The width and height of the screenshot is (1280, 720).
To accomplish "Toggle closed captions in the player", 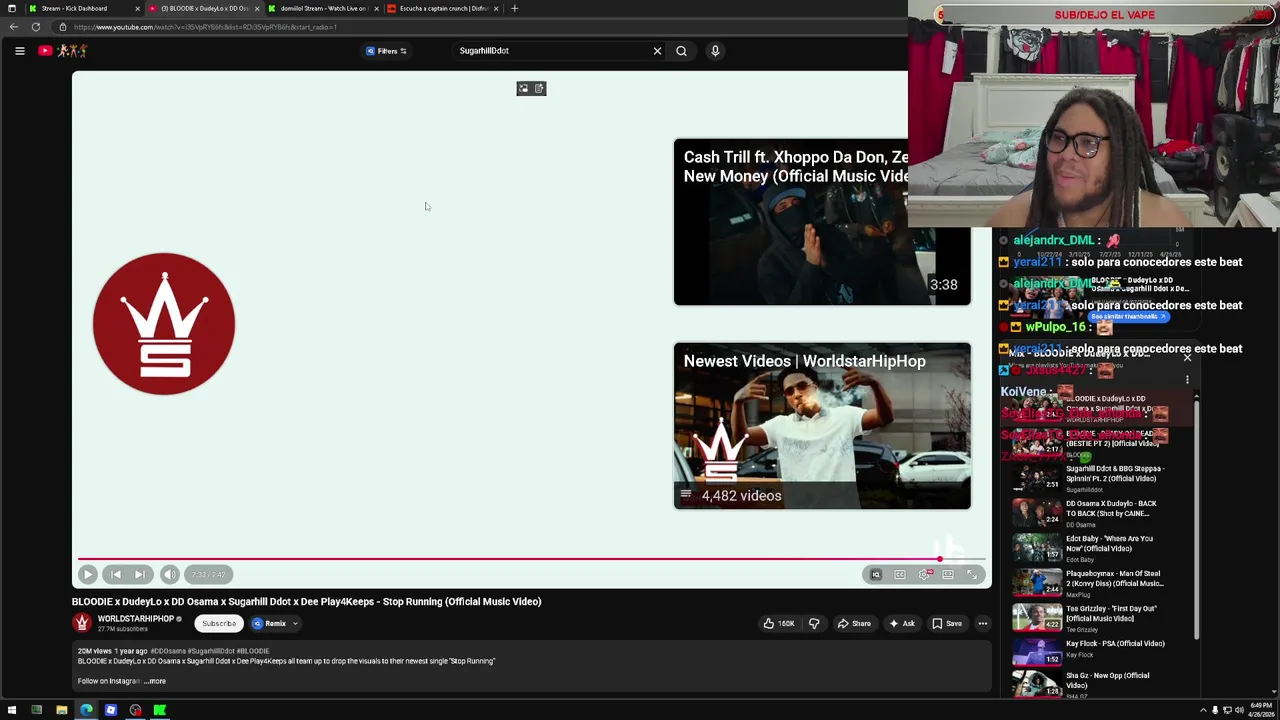I will click(900, 574).
